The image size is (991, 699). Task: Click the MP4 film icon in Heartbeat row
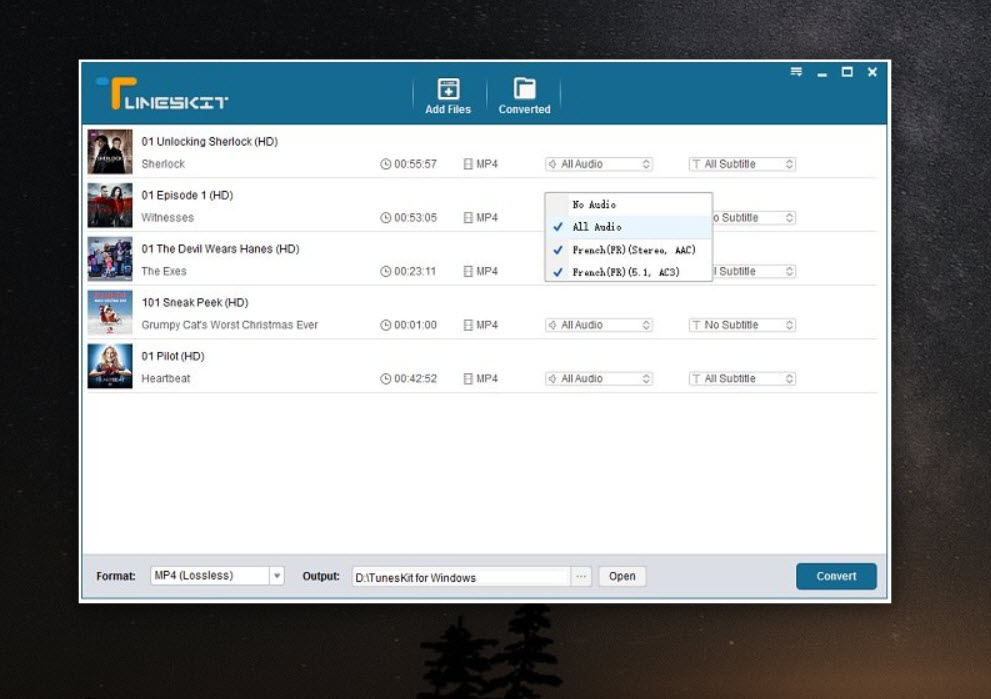(x=468, y=379)
